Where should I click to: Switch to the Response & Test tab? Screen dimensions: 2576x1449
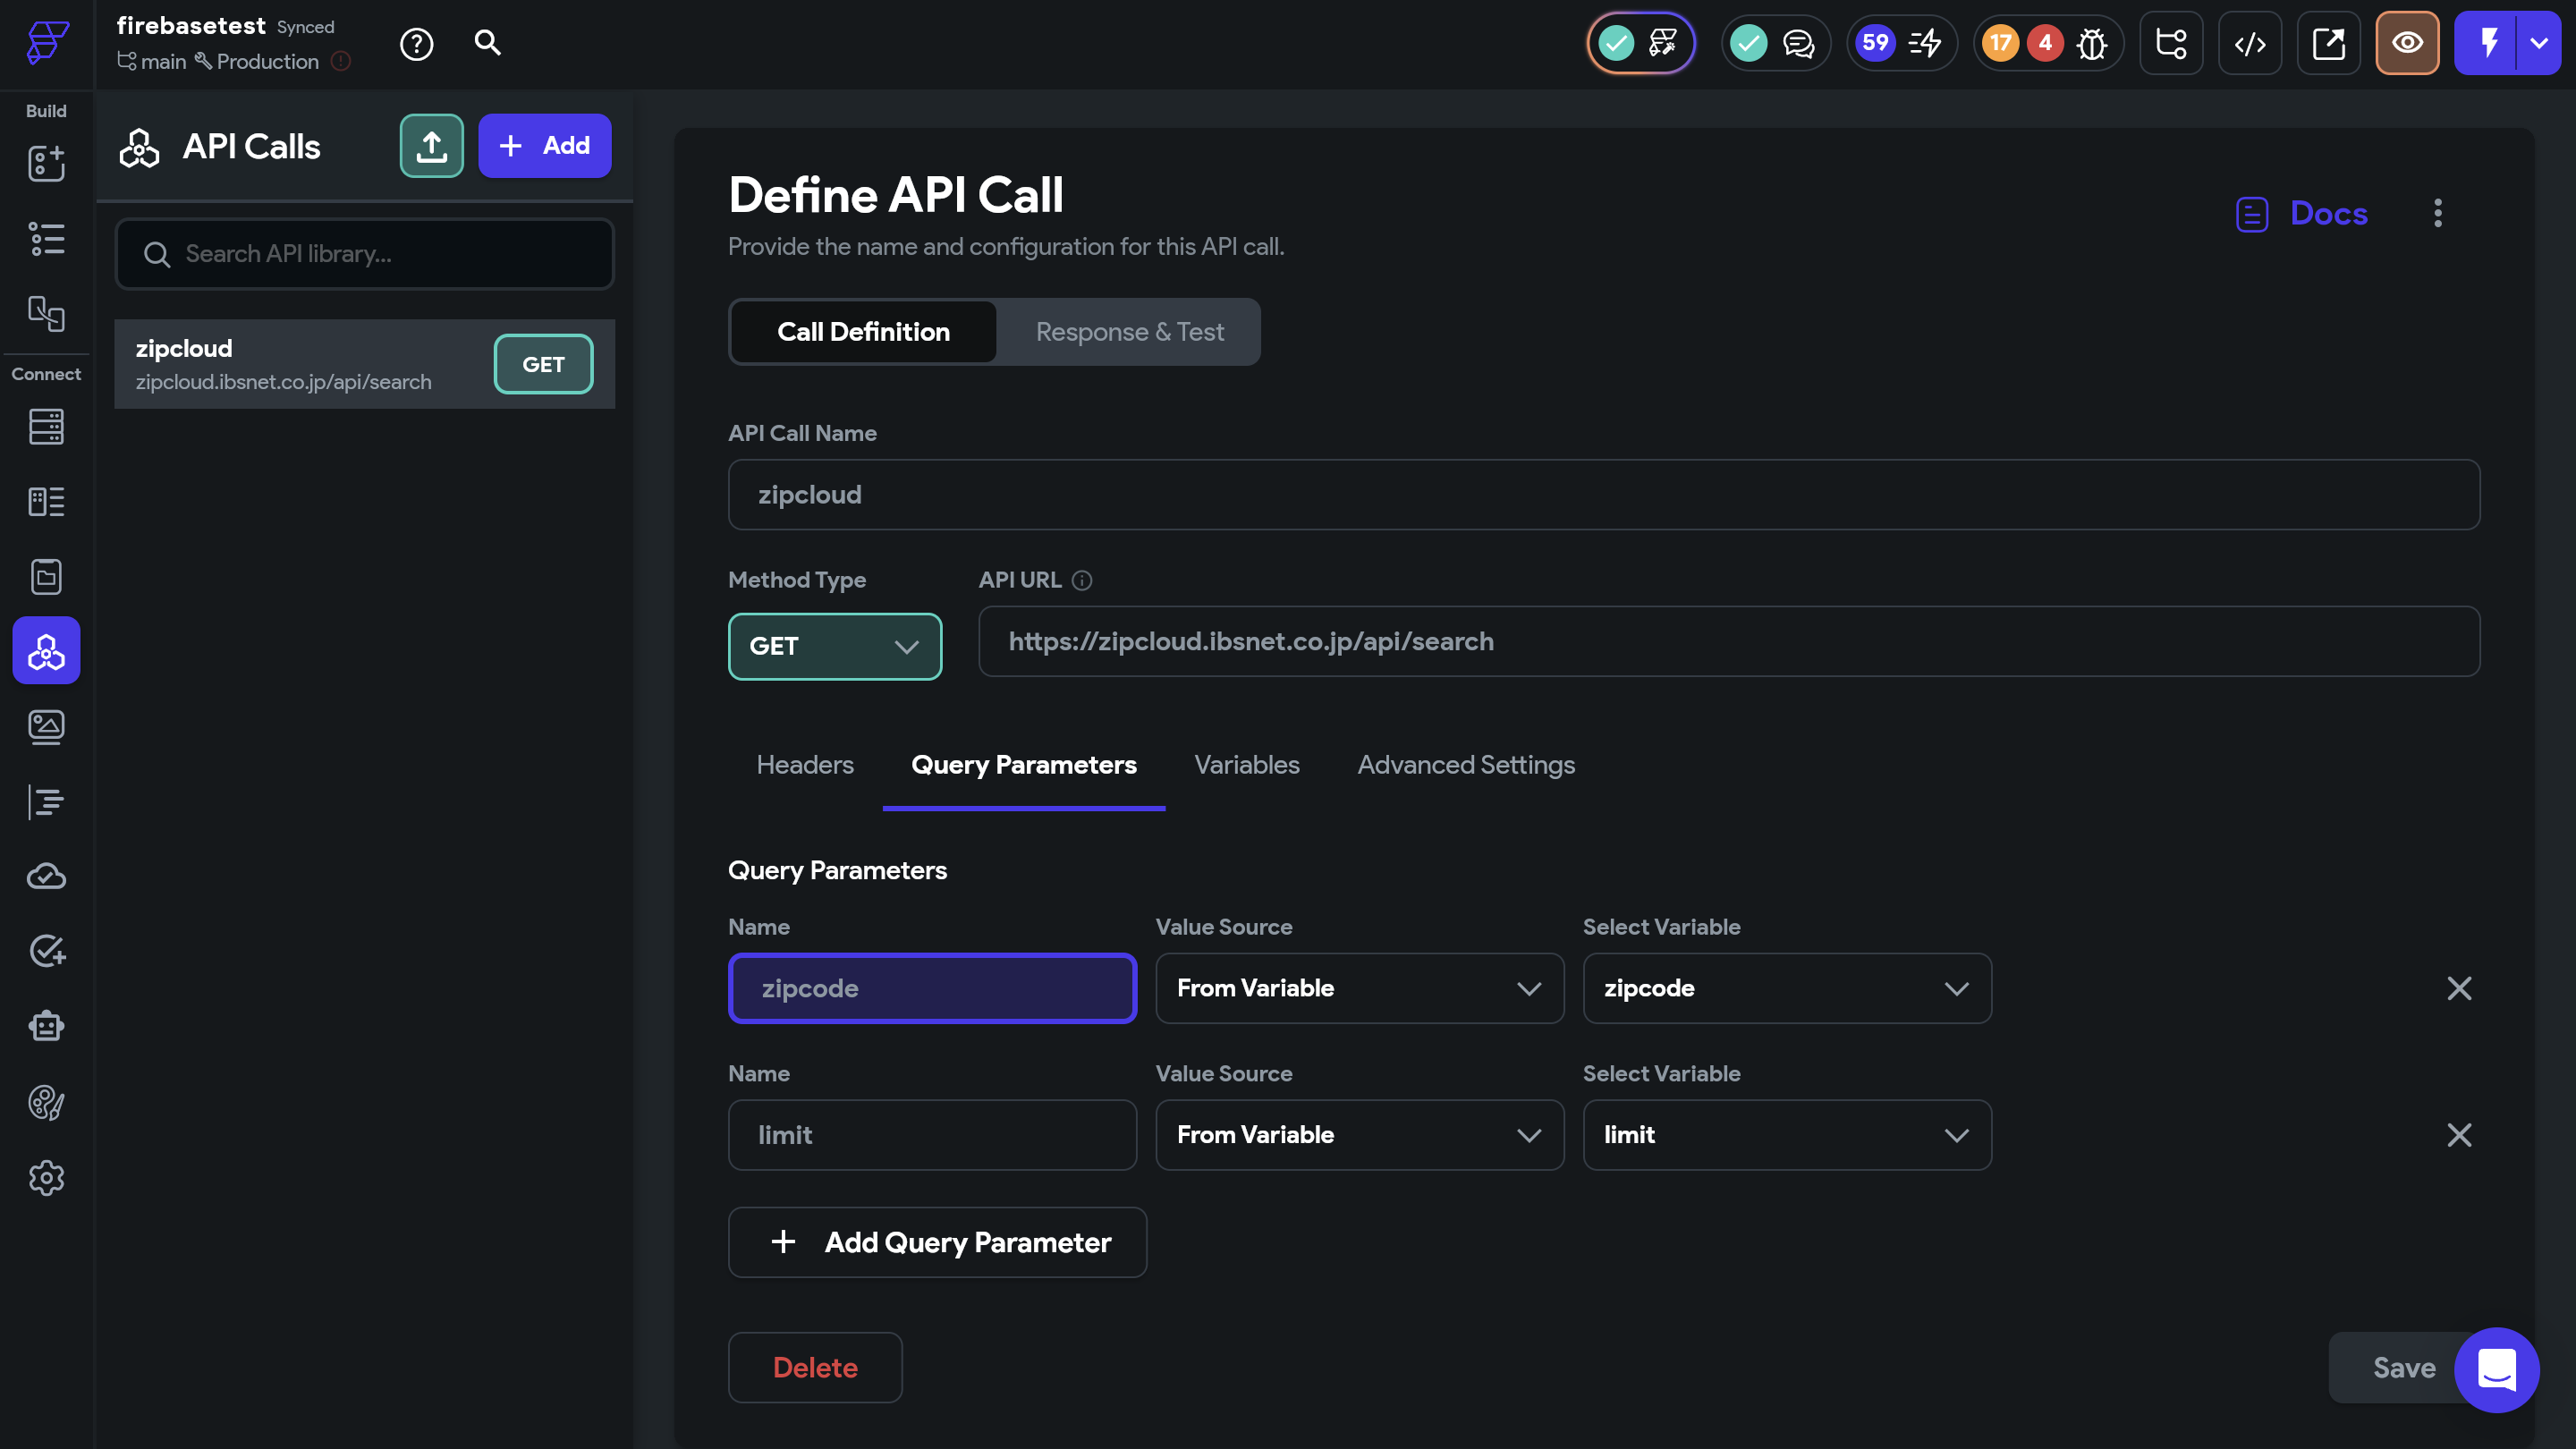(1129, 332)
